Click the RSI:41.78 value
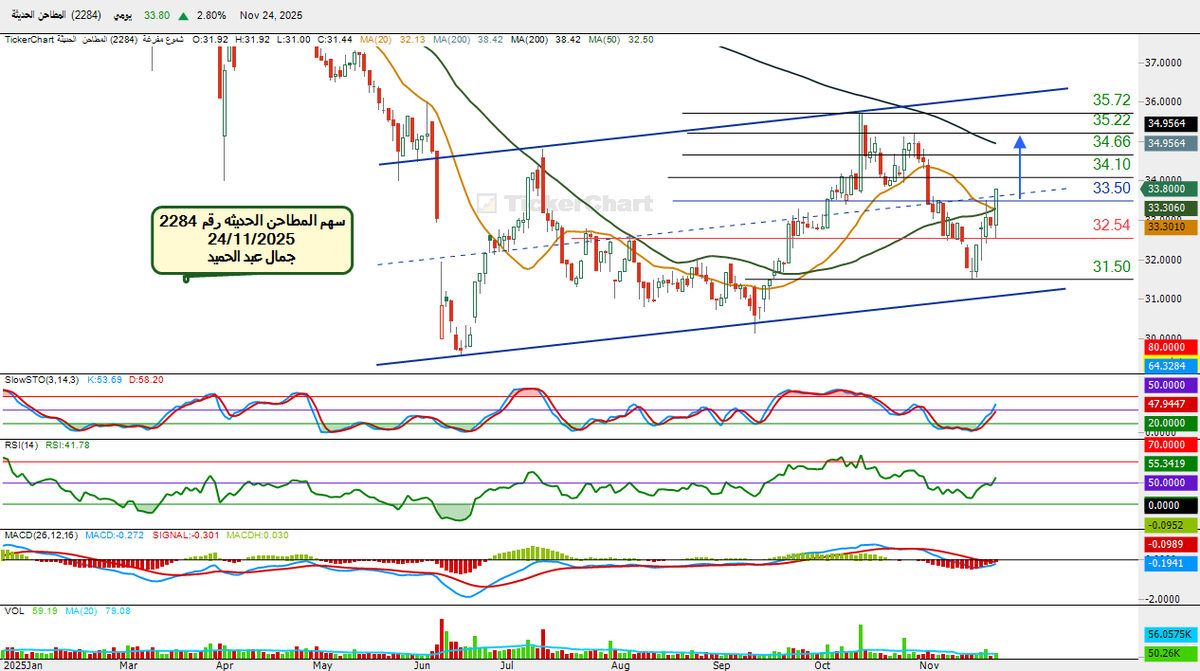This screenshot has width=1200, height=671. (x=69, y=445)
